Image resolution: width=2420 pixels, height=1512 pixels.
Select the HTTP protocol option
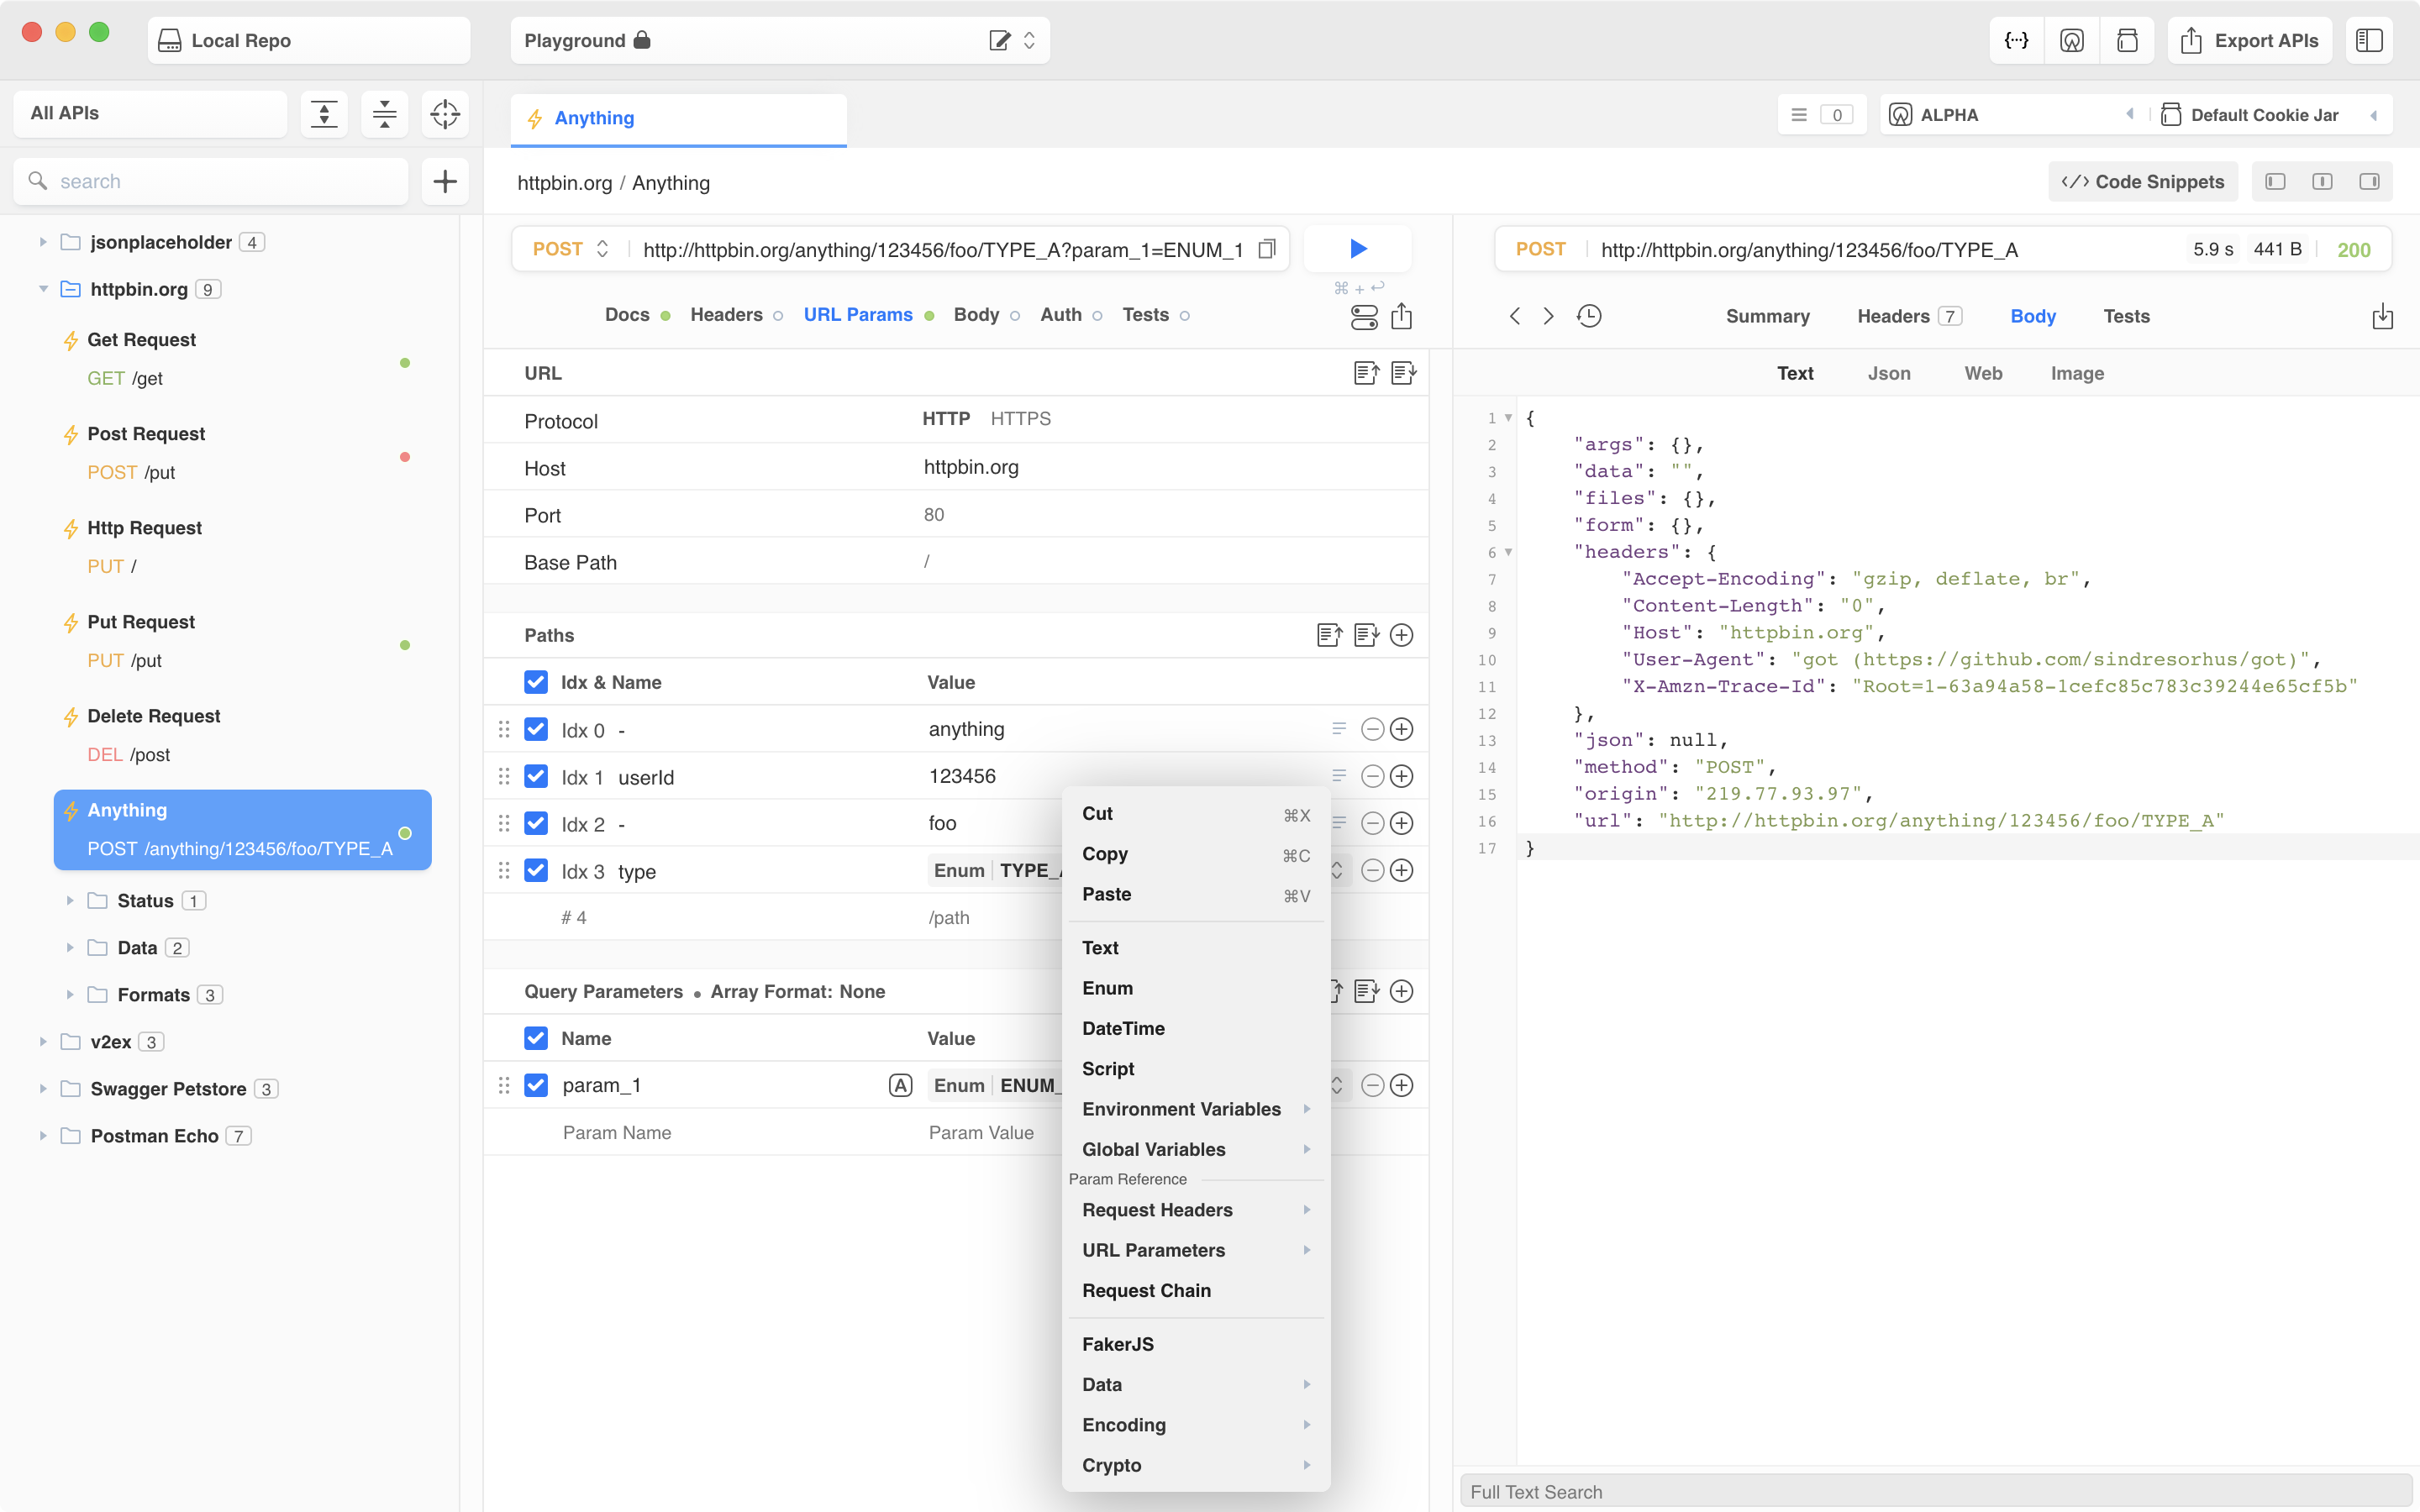(946, 419)
